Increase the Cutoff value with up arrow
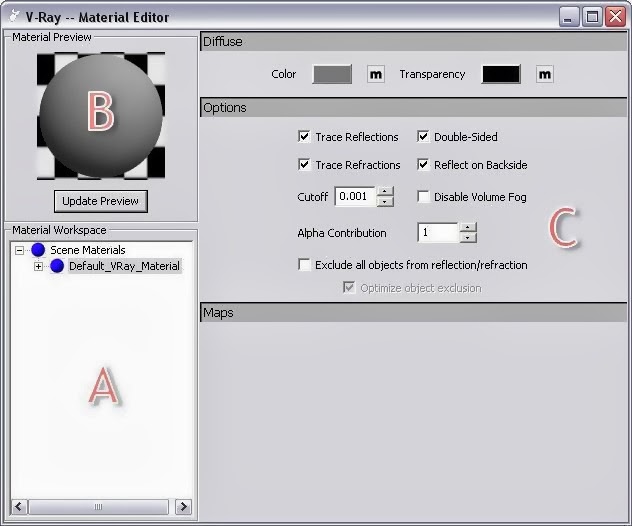 click(x=385, y=191)
